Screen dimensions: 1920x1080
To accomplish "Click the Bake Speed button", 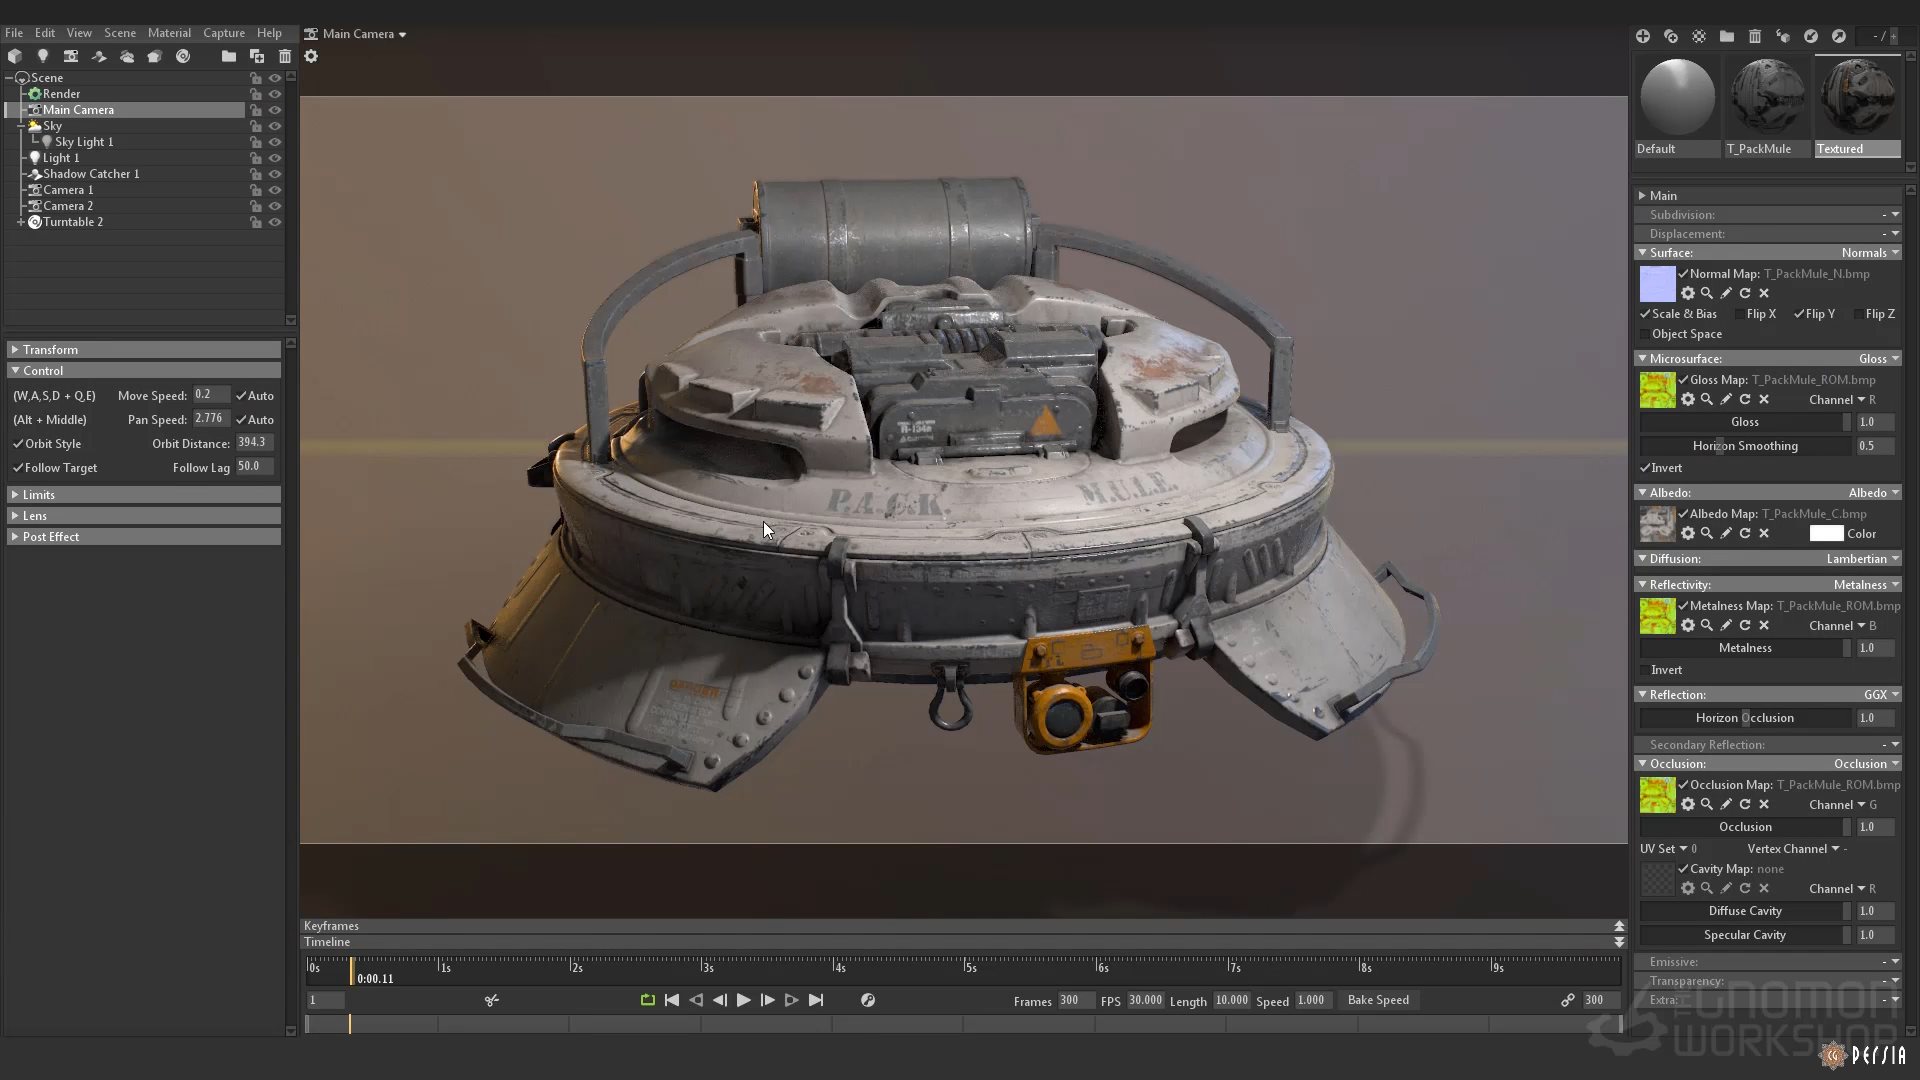I will tap(1378, 1000).
